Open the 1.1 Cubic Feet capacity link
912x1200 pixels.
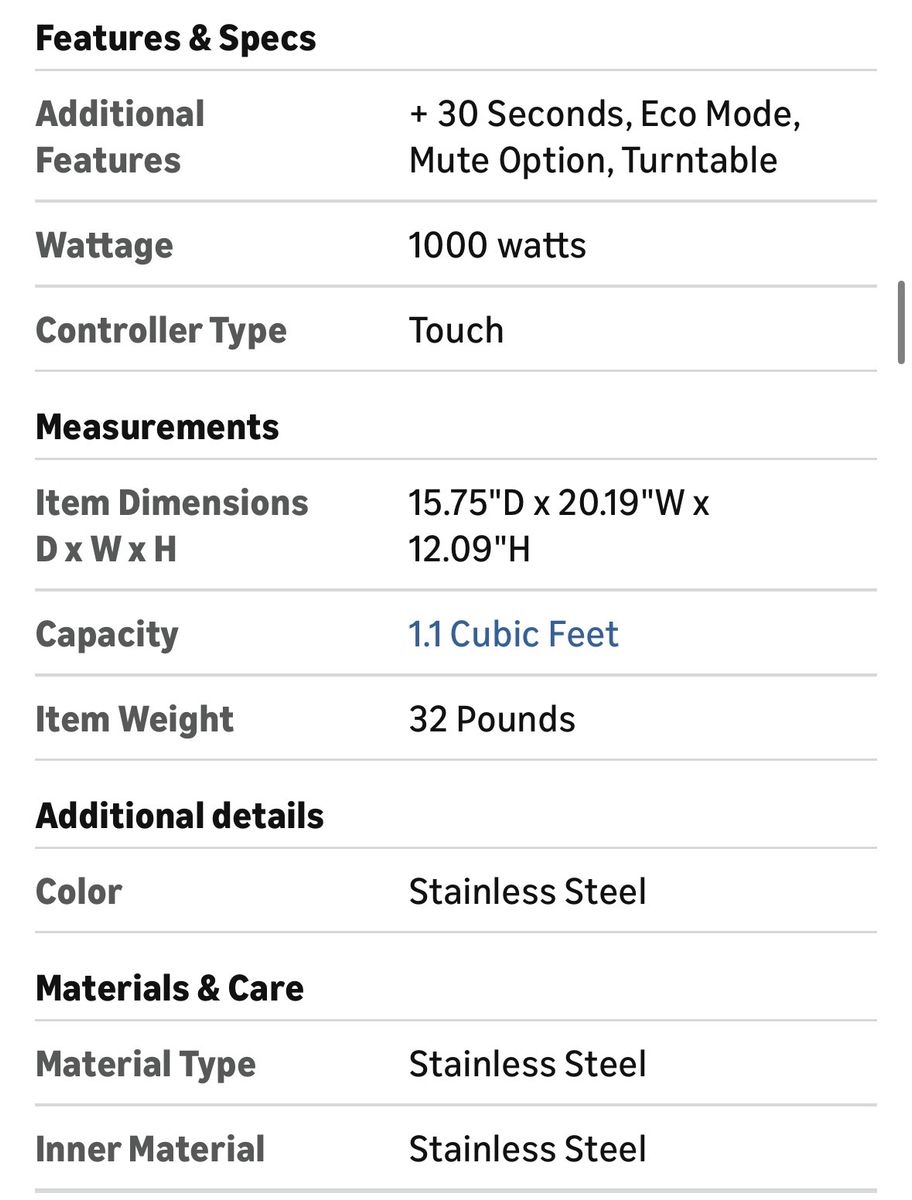coord(513,634)
